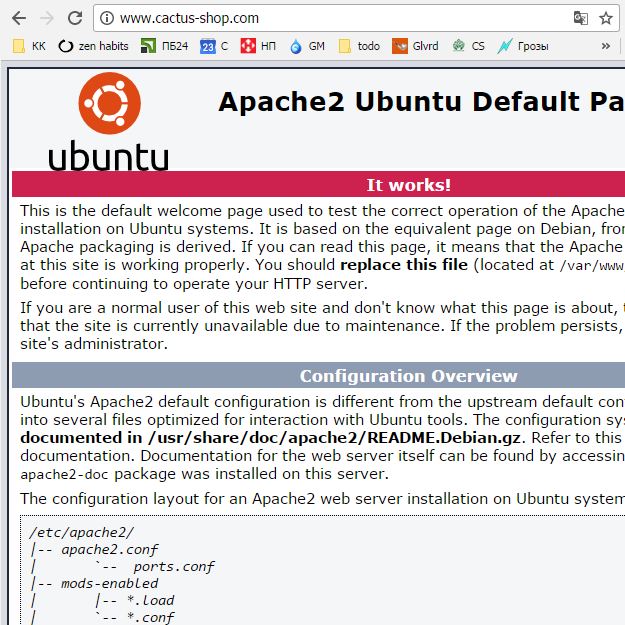Open the Грозы bookmark
This screenshot has width=625, height=625.
coord(523,46)
